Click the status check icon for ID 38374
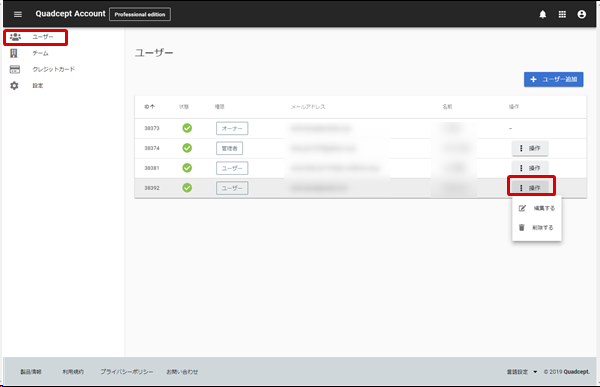Image resolution: width=600 pixels, height=387 pixels. tap(187, 148)
